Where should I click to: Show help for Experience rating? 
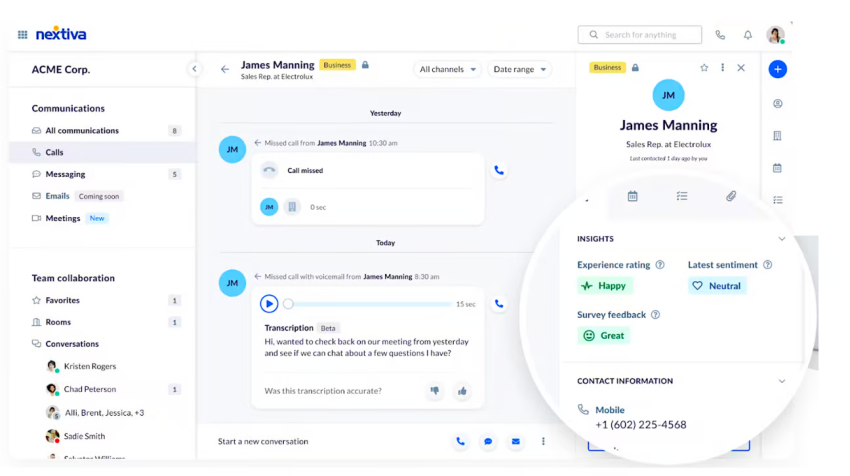click(x=660, y=265)
